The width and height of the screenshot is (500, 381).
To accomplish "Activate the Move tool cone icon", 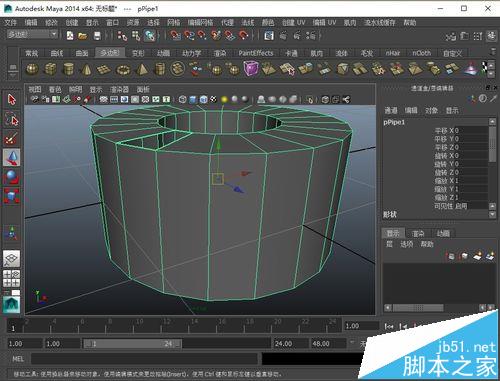I will [x=12, y=157].
